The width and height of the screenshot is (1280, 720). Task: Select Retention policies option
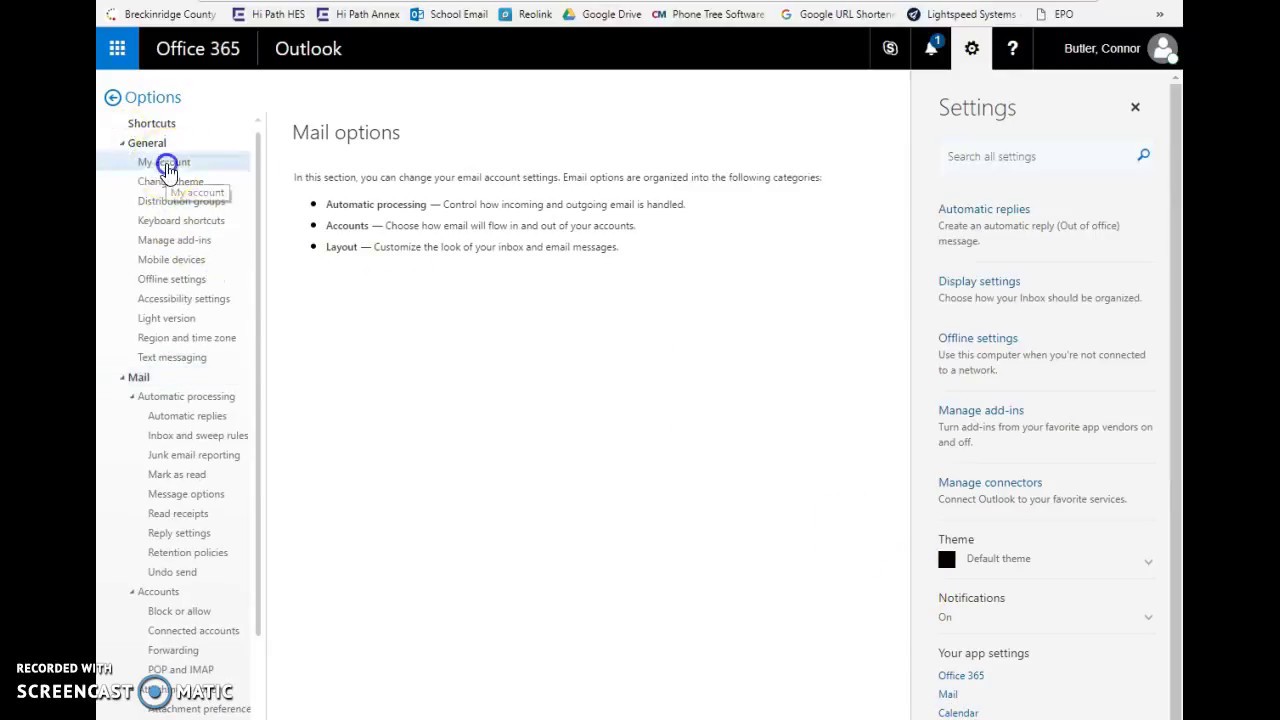coord(188,552)
